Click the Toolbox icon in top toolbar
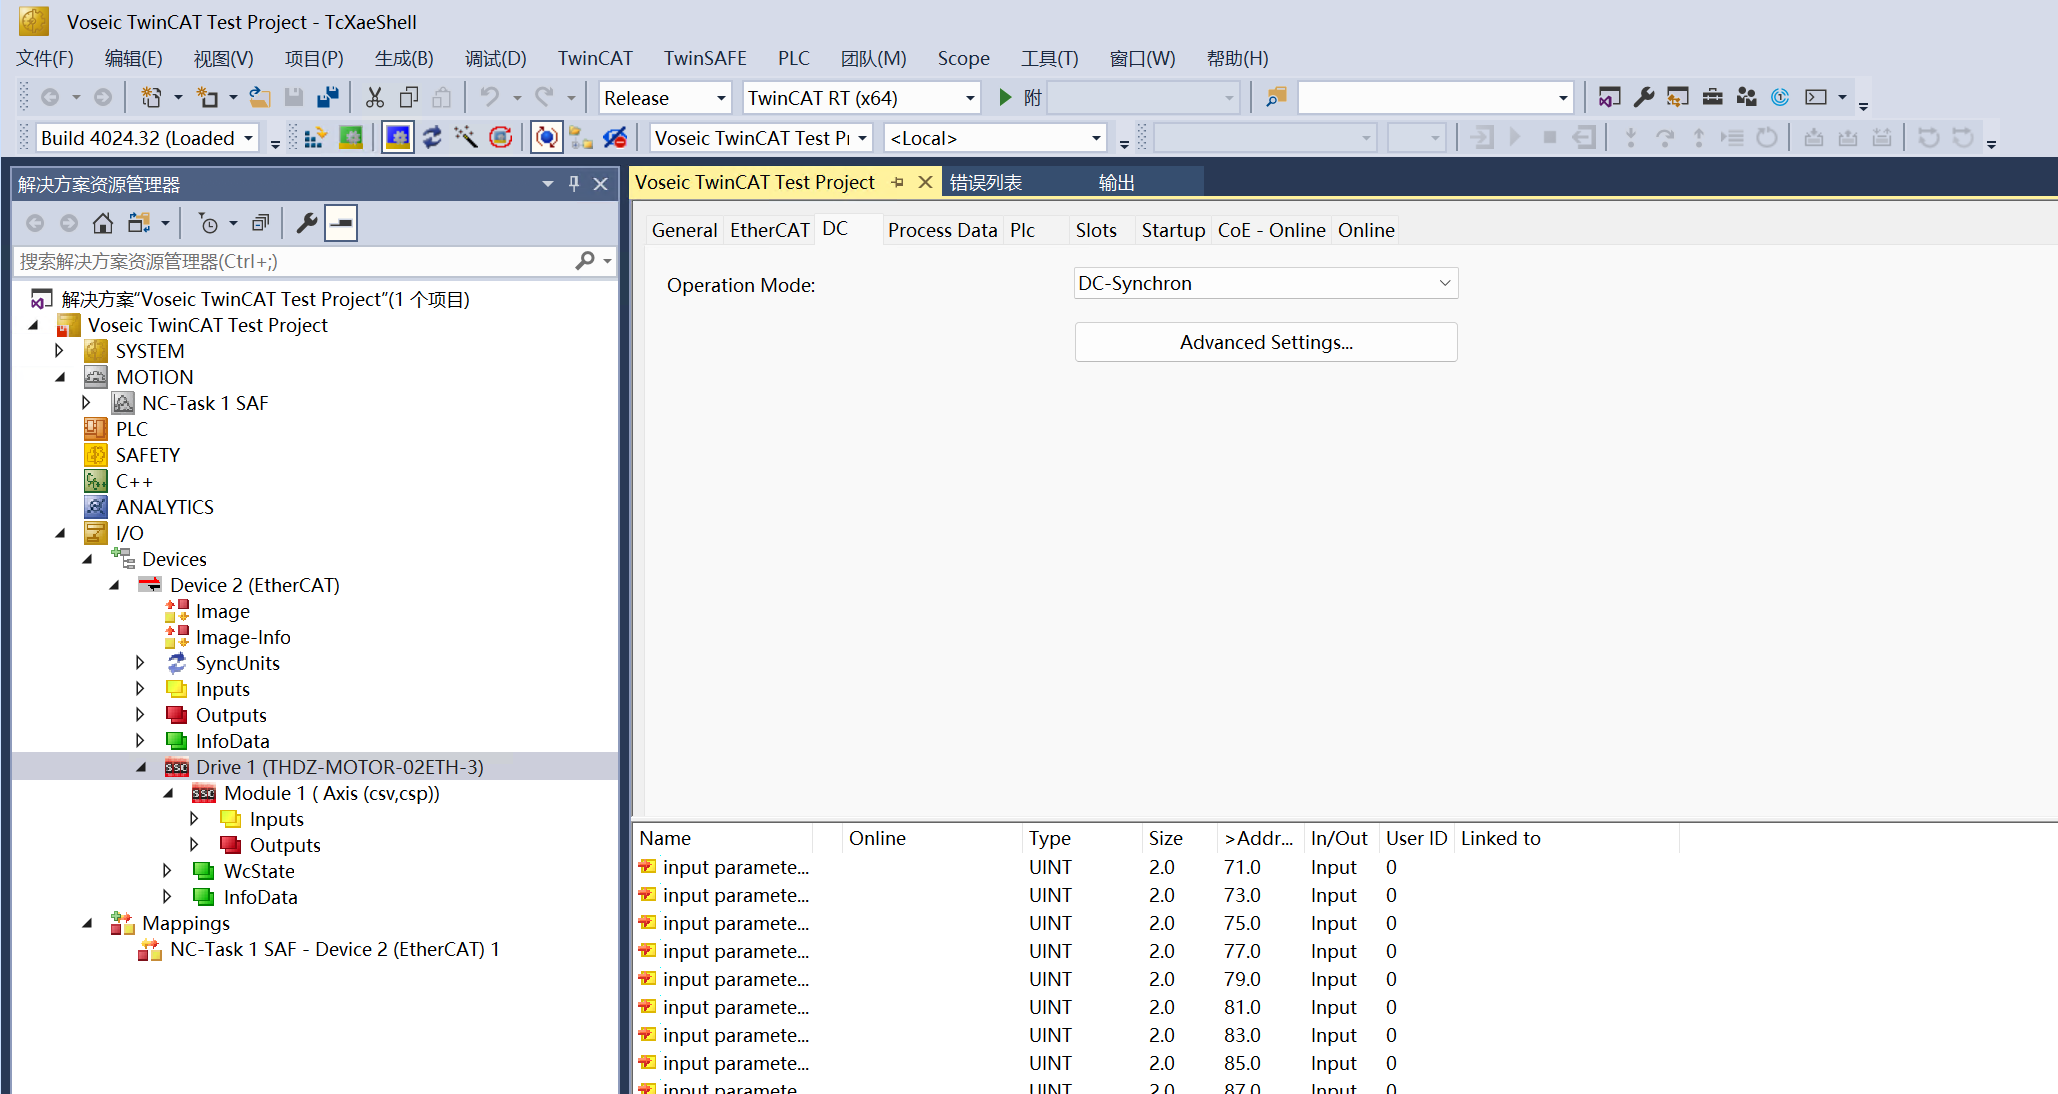 click(1712, 98)
